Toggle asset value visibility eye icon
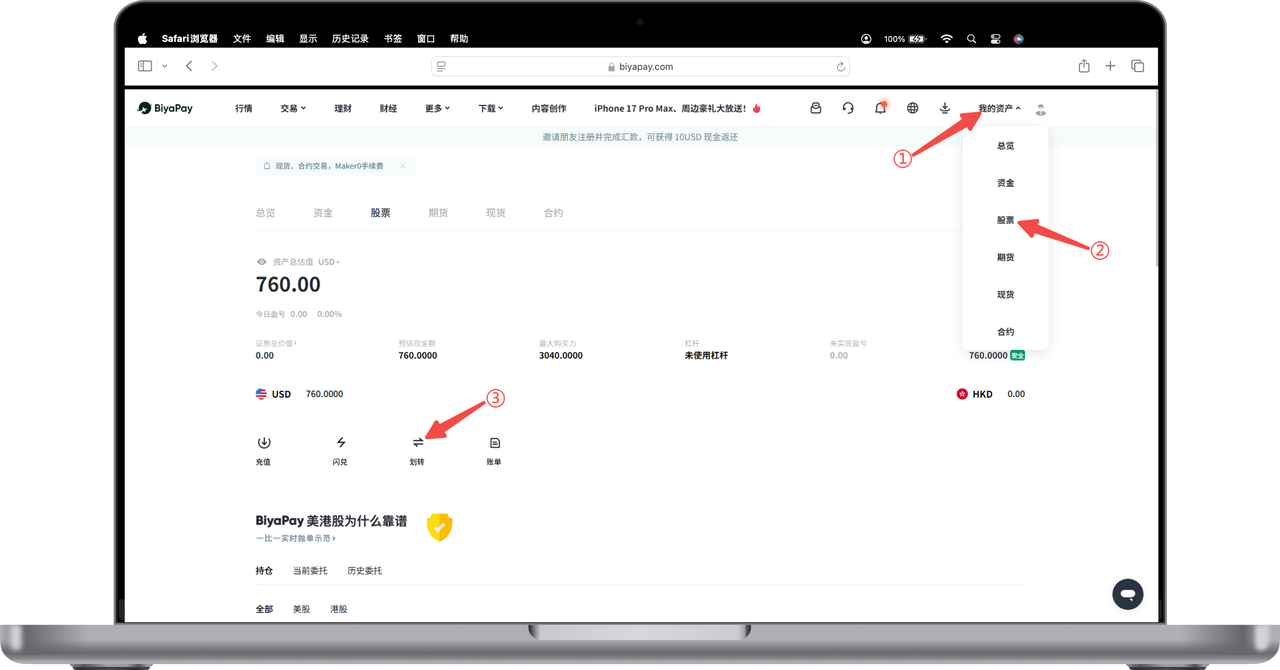 tap(262, 262)
